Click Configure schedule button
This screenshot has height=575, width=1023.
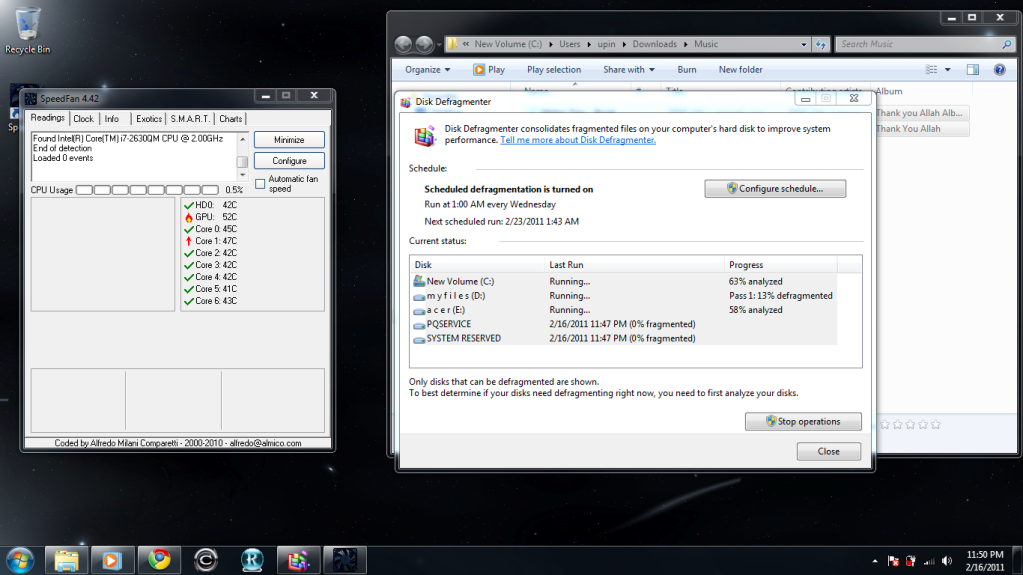point(775,189)
